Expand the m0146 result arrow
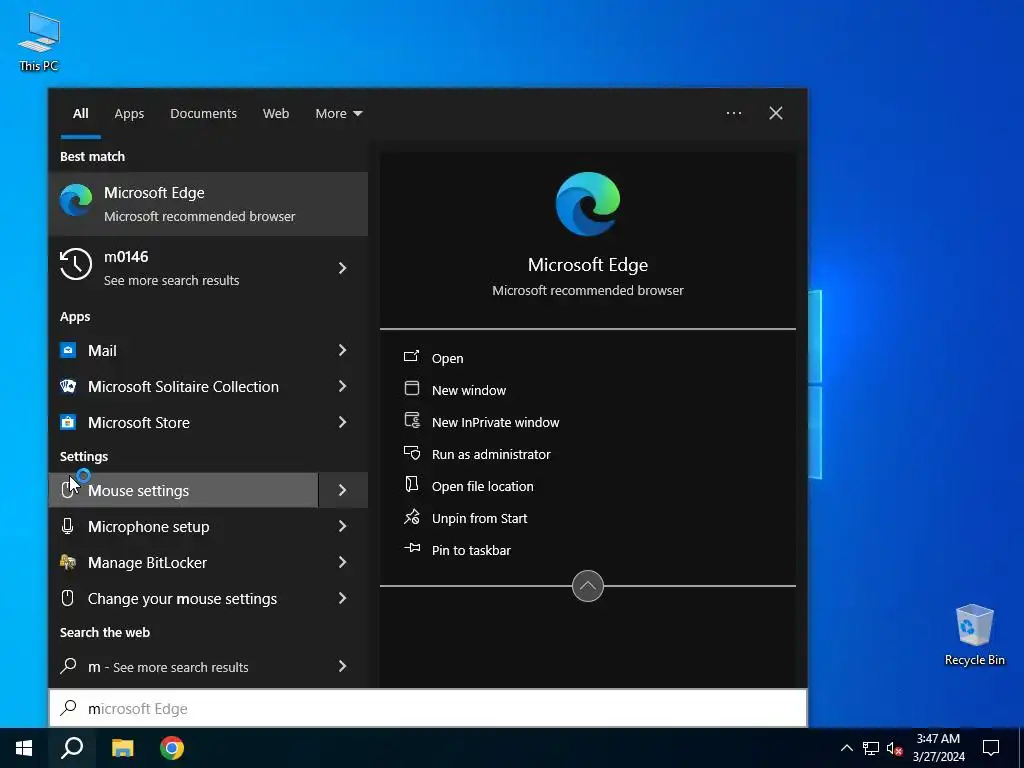Viewport: 1024px width, 768px height. coord(342,268)
